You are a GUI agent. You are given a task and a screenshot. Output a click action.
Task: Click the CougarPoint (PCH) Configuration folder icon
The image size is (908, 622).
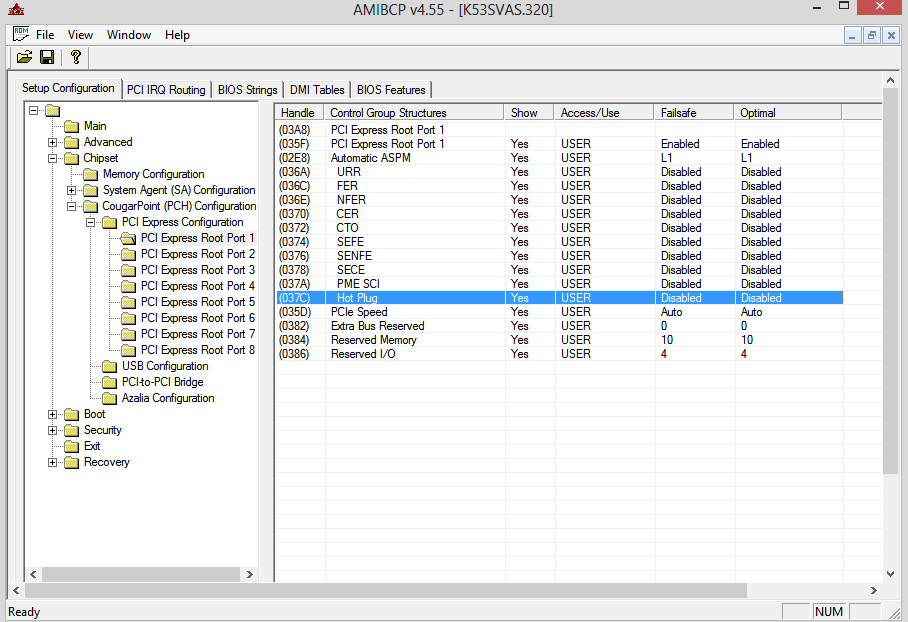[x=91, y=206]
